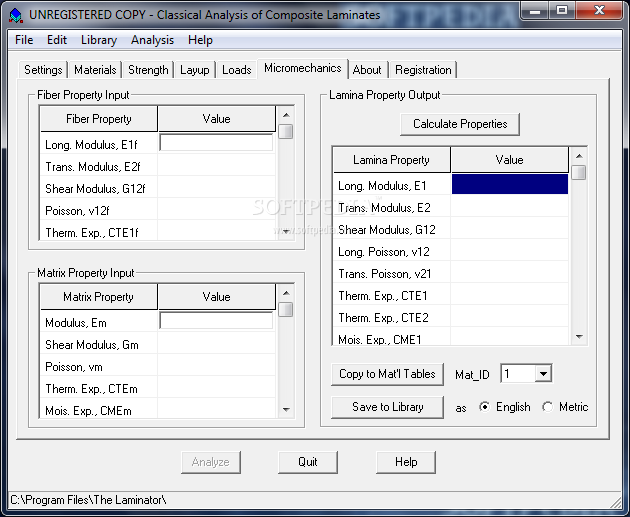The height and width of the screenshot is (517, 630).
Task: Open the Registration tab
Action: (423, 70)
